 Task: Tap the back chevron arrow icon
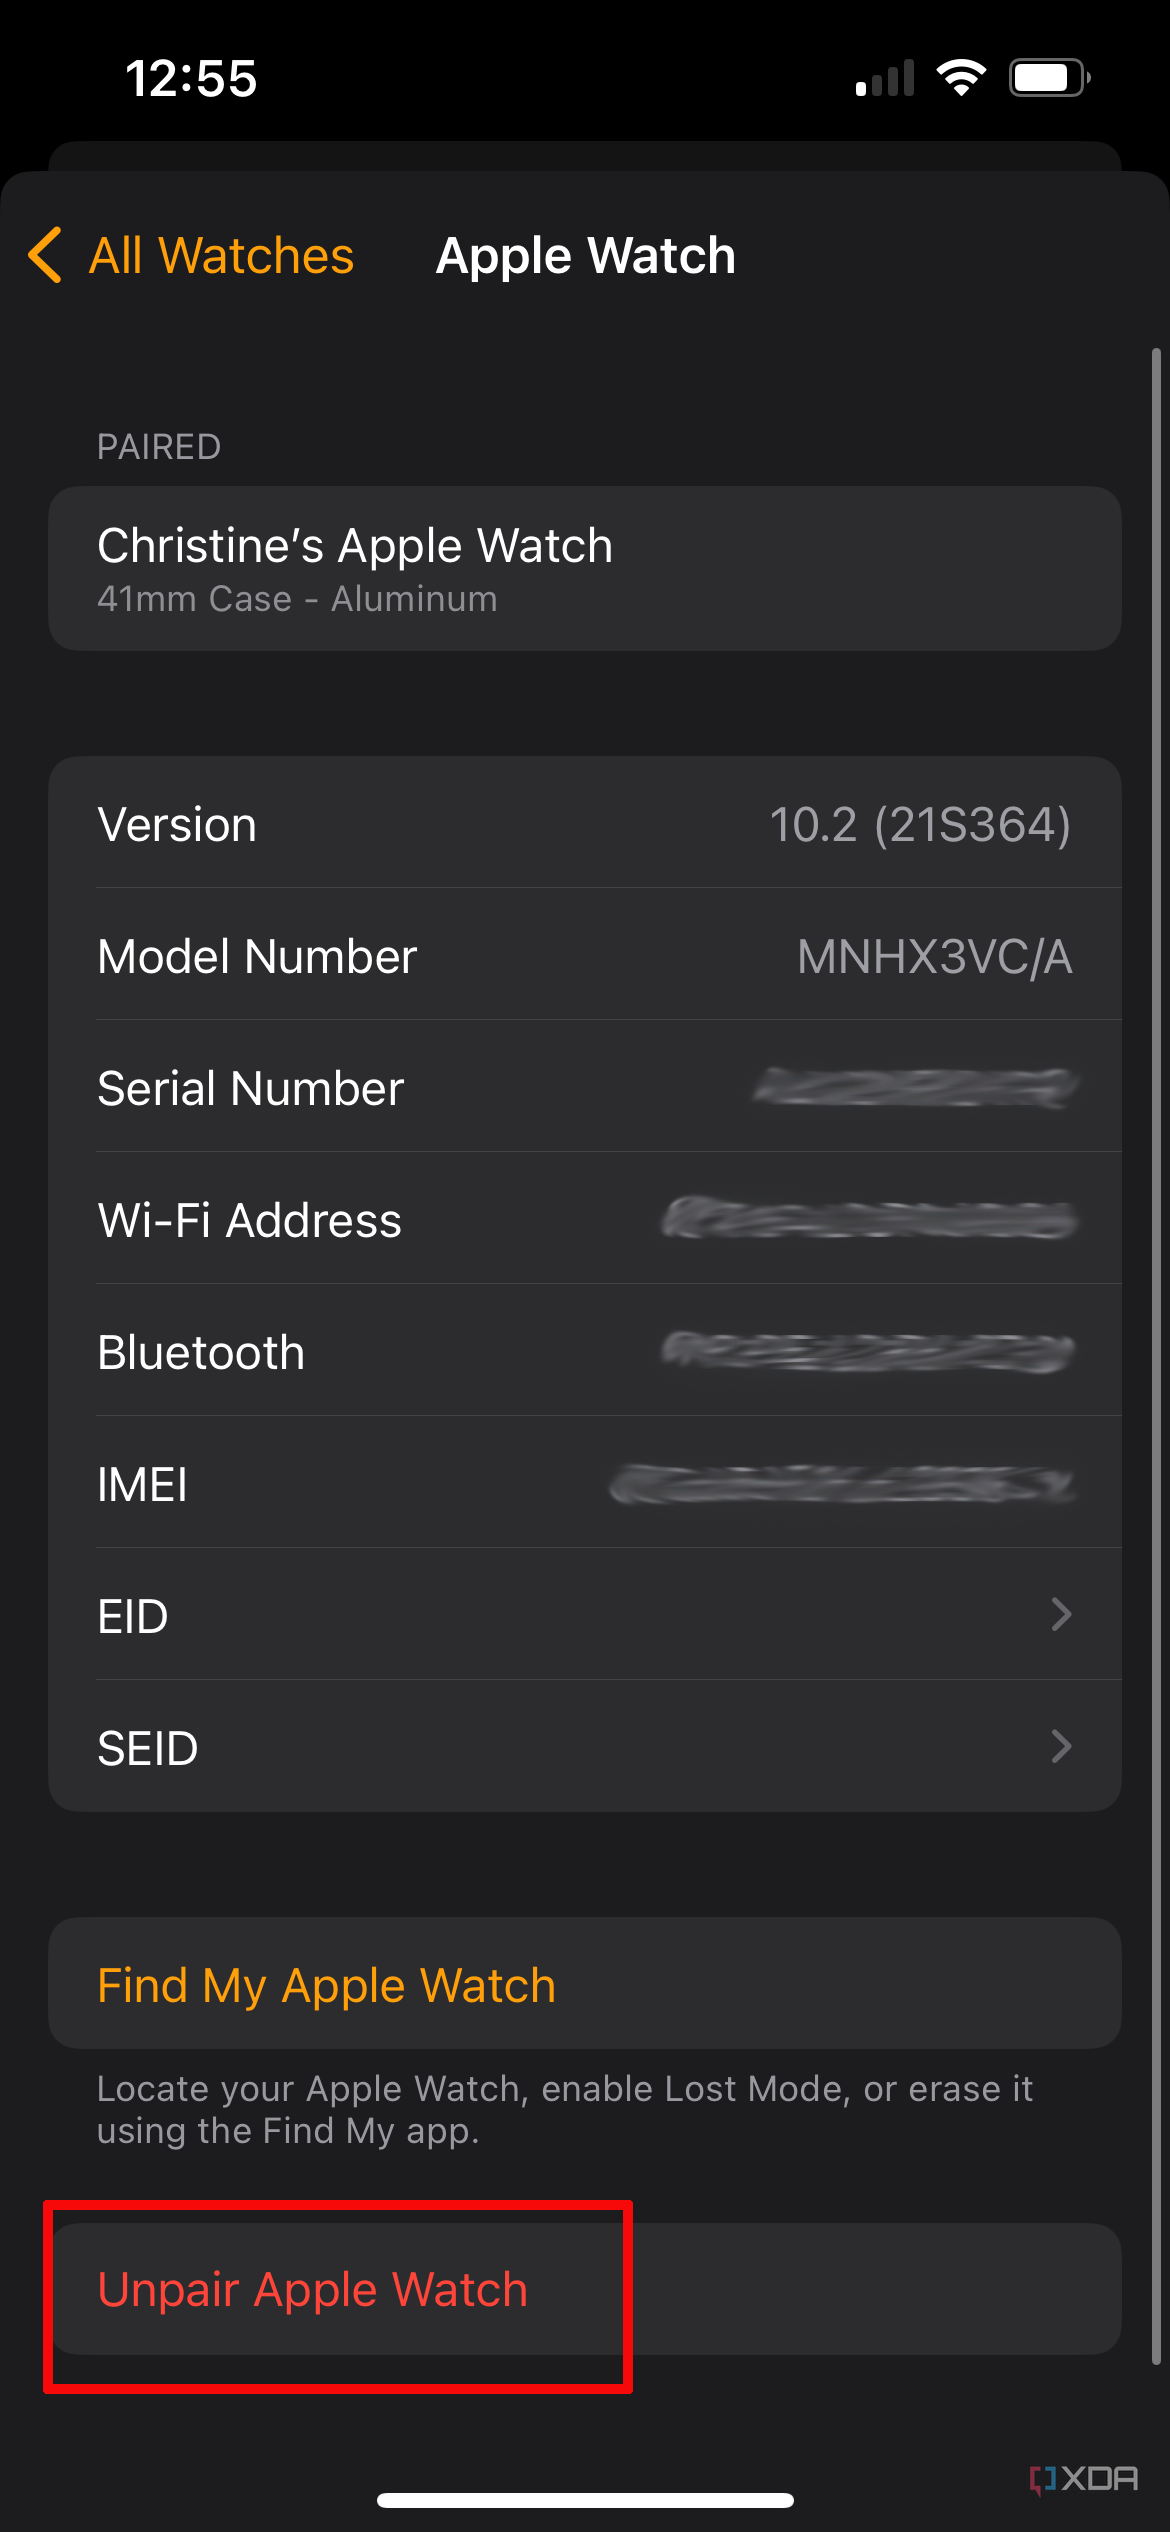pos(45,255)
